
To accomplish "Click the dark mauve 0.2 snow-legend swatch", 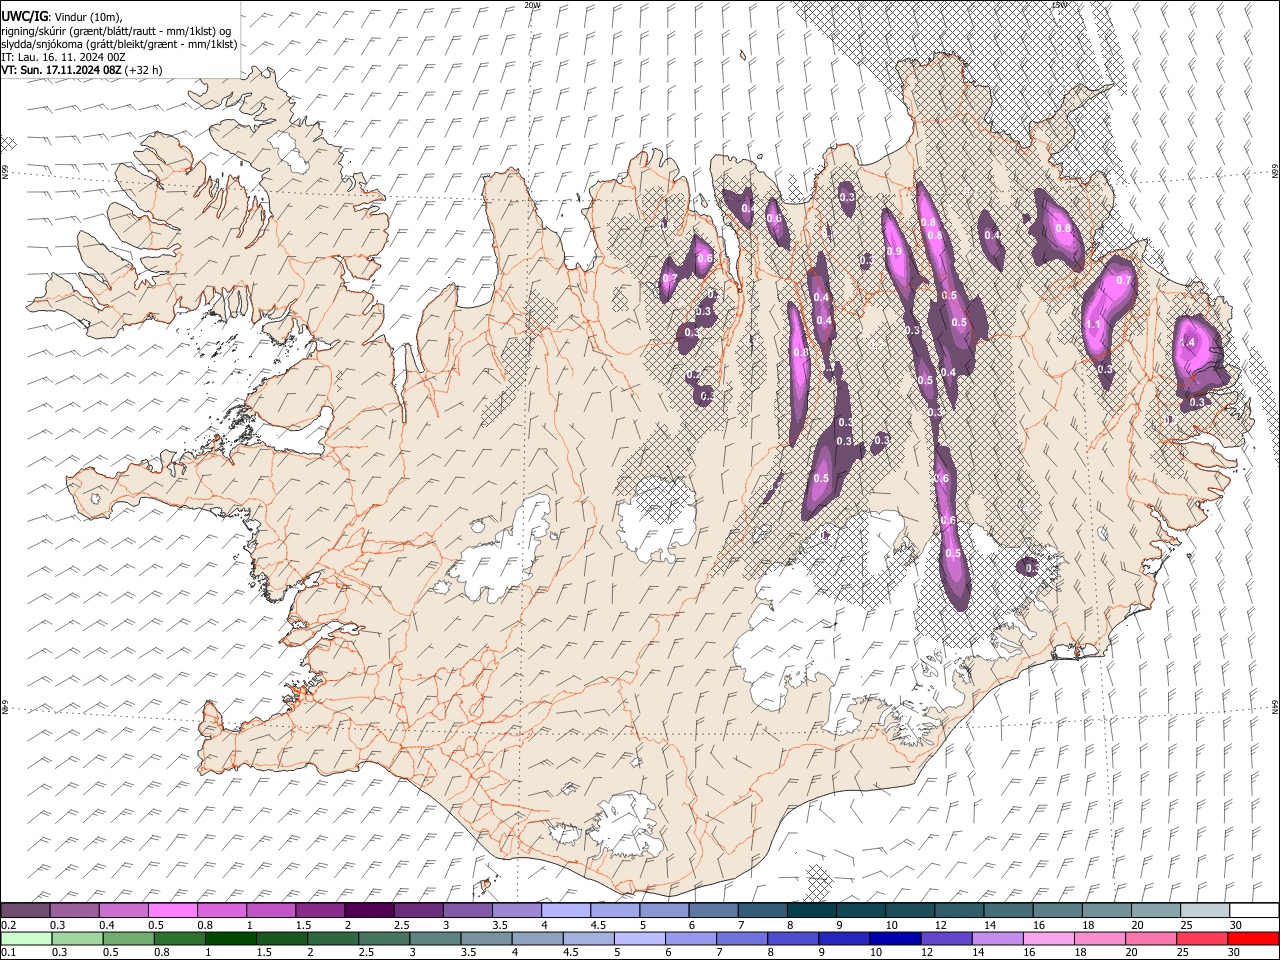I will [x=25, y=911].
